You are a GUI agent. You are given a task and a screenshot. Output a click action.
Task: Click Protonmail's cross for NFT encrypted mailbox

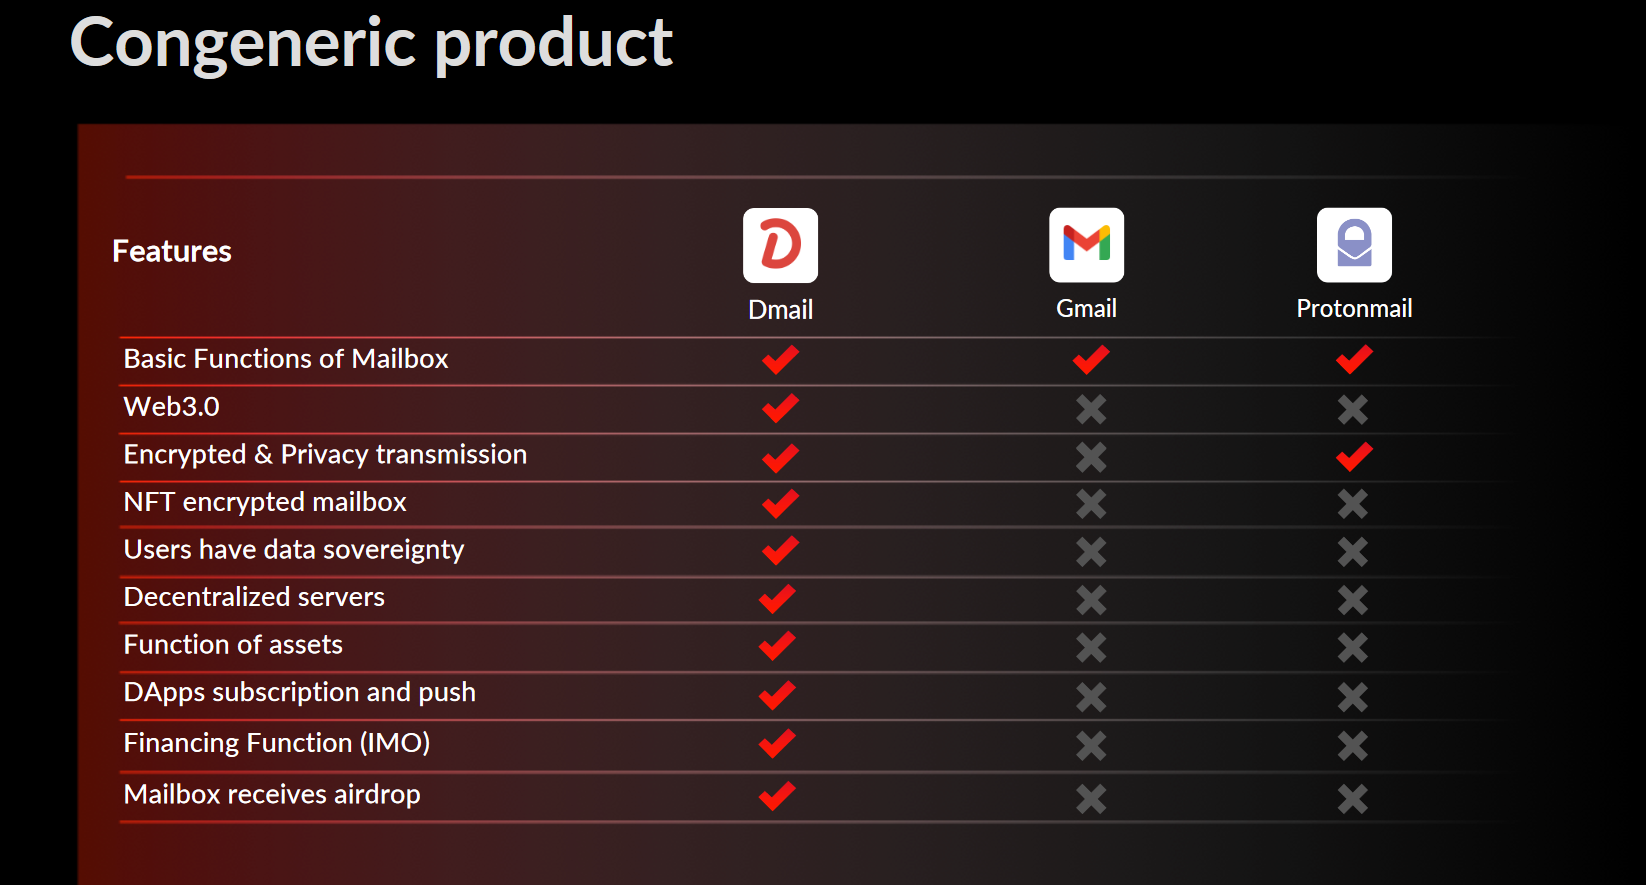click(x=1353, y=504)
